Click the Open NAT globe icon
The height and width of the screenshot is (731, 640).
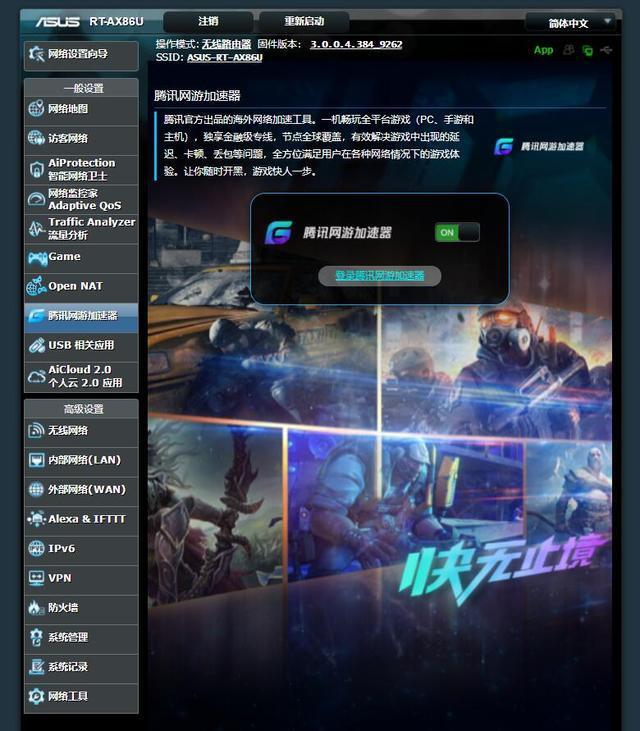pos(36,286)
